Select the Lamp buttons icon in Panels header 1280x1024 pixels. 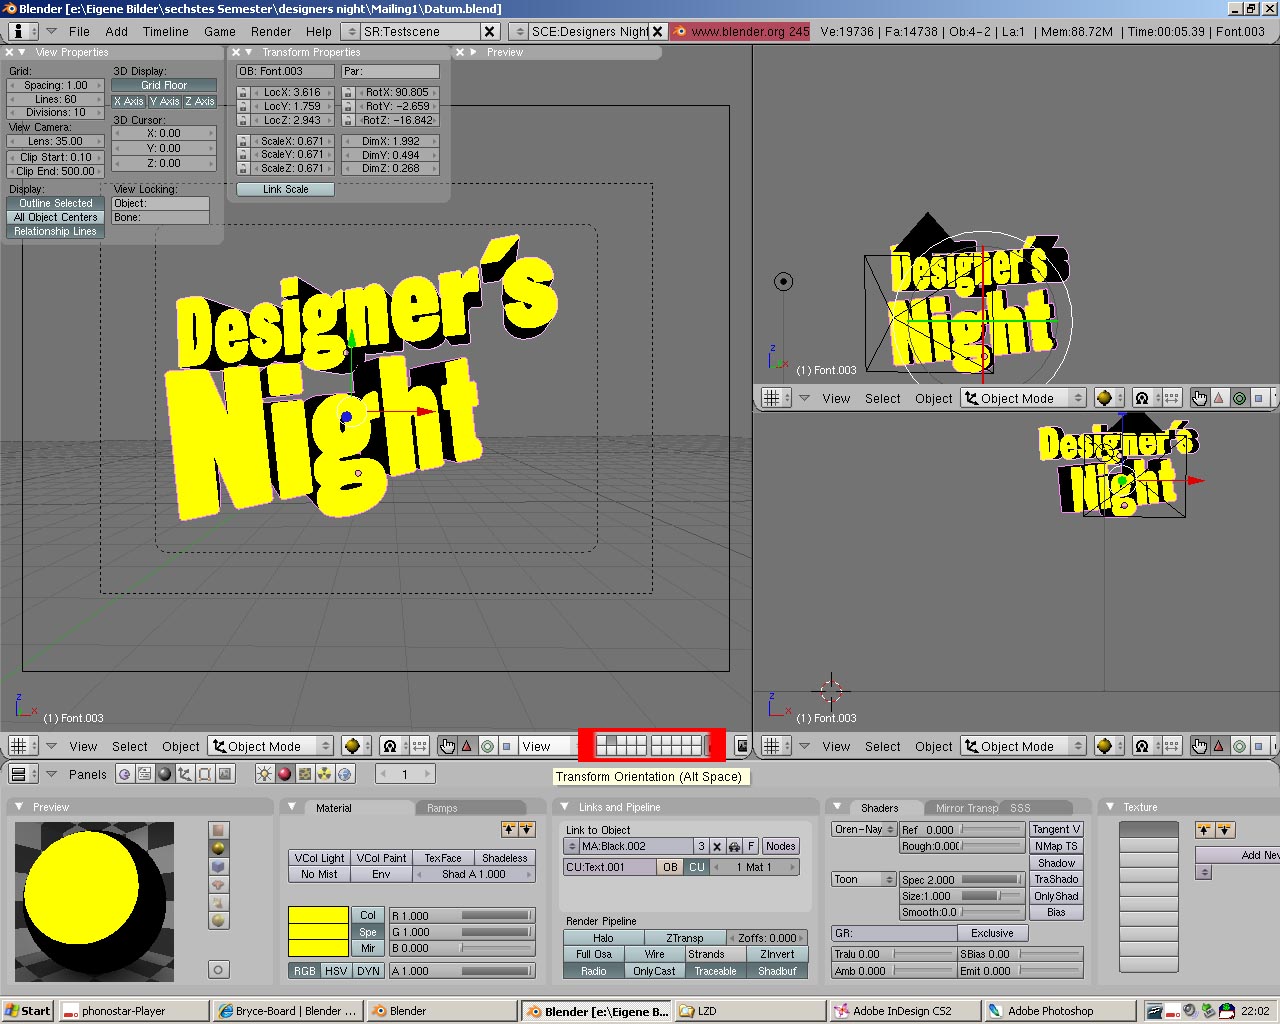point(264,774)
